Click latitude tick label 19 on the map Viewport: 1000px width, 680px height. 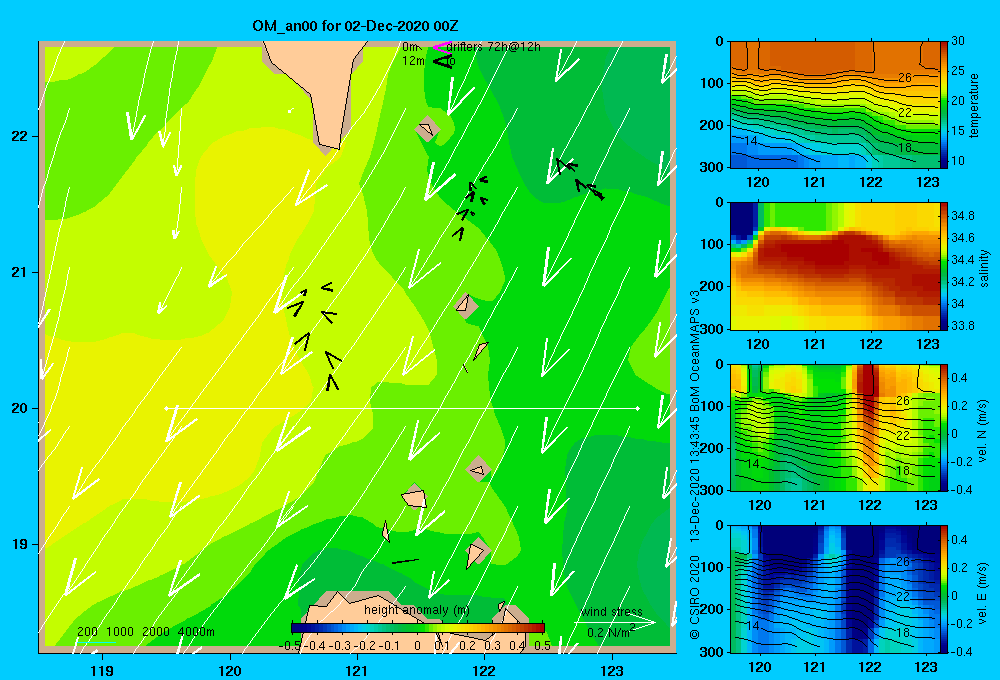point(20,544)
